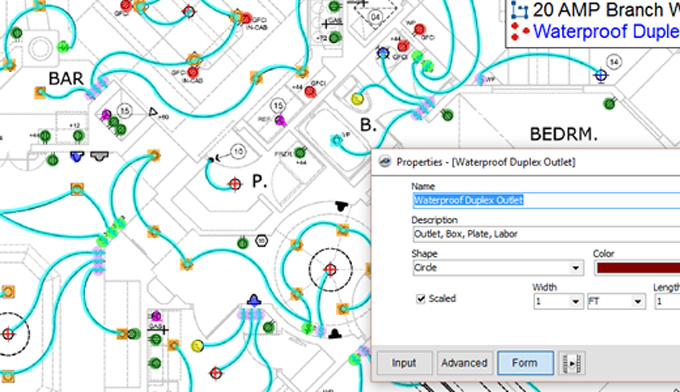Image resolution: width=680 pixels, height=392 pixels.
Task: Select the green marker labeled +72
Action: [x=334, y=38]
